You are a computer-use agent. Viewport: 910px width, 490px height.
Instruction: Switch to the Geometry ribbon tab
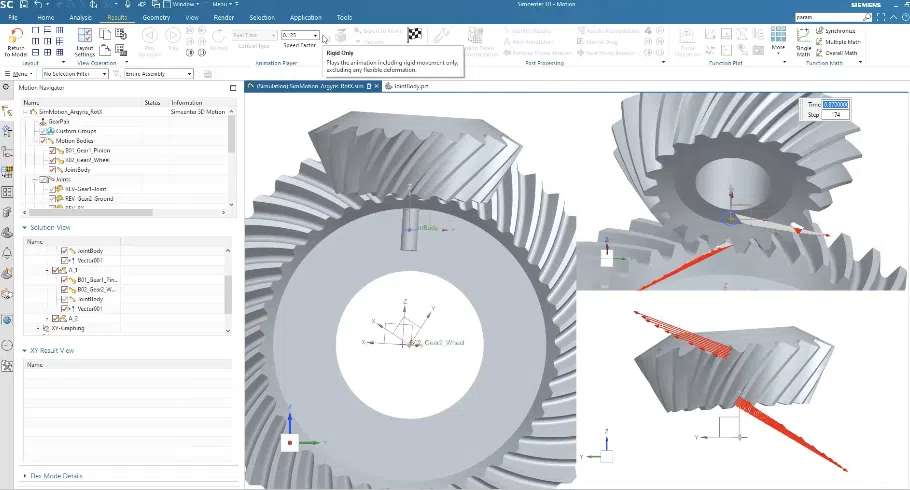(156, 17)
